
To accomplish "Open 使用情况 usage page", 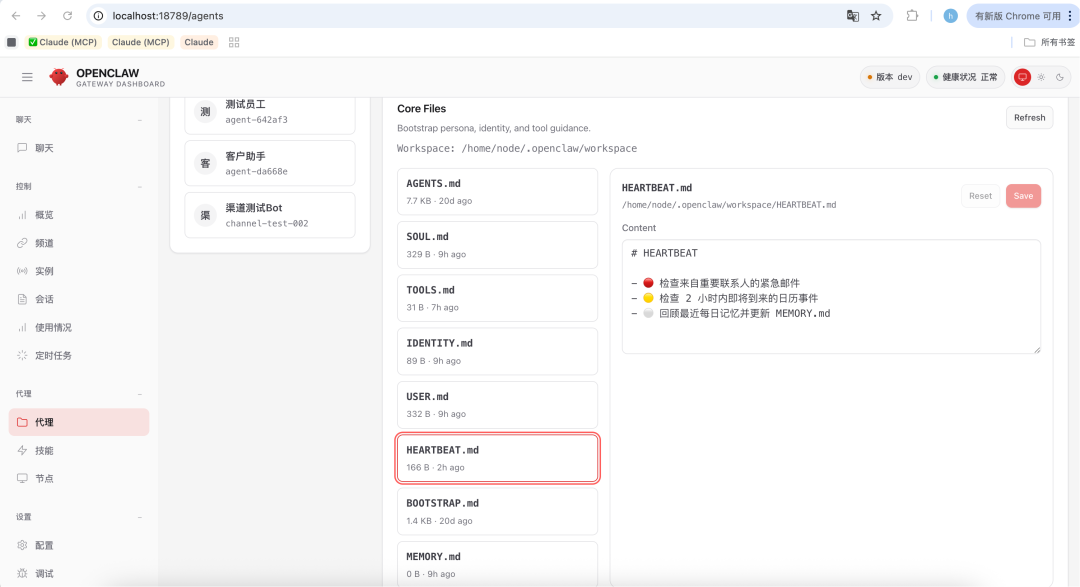I will 79,328.
